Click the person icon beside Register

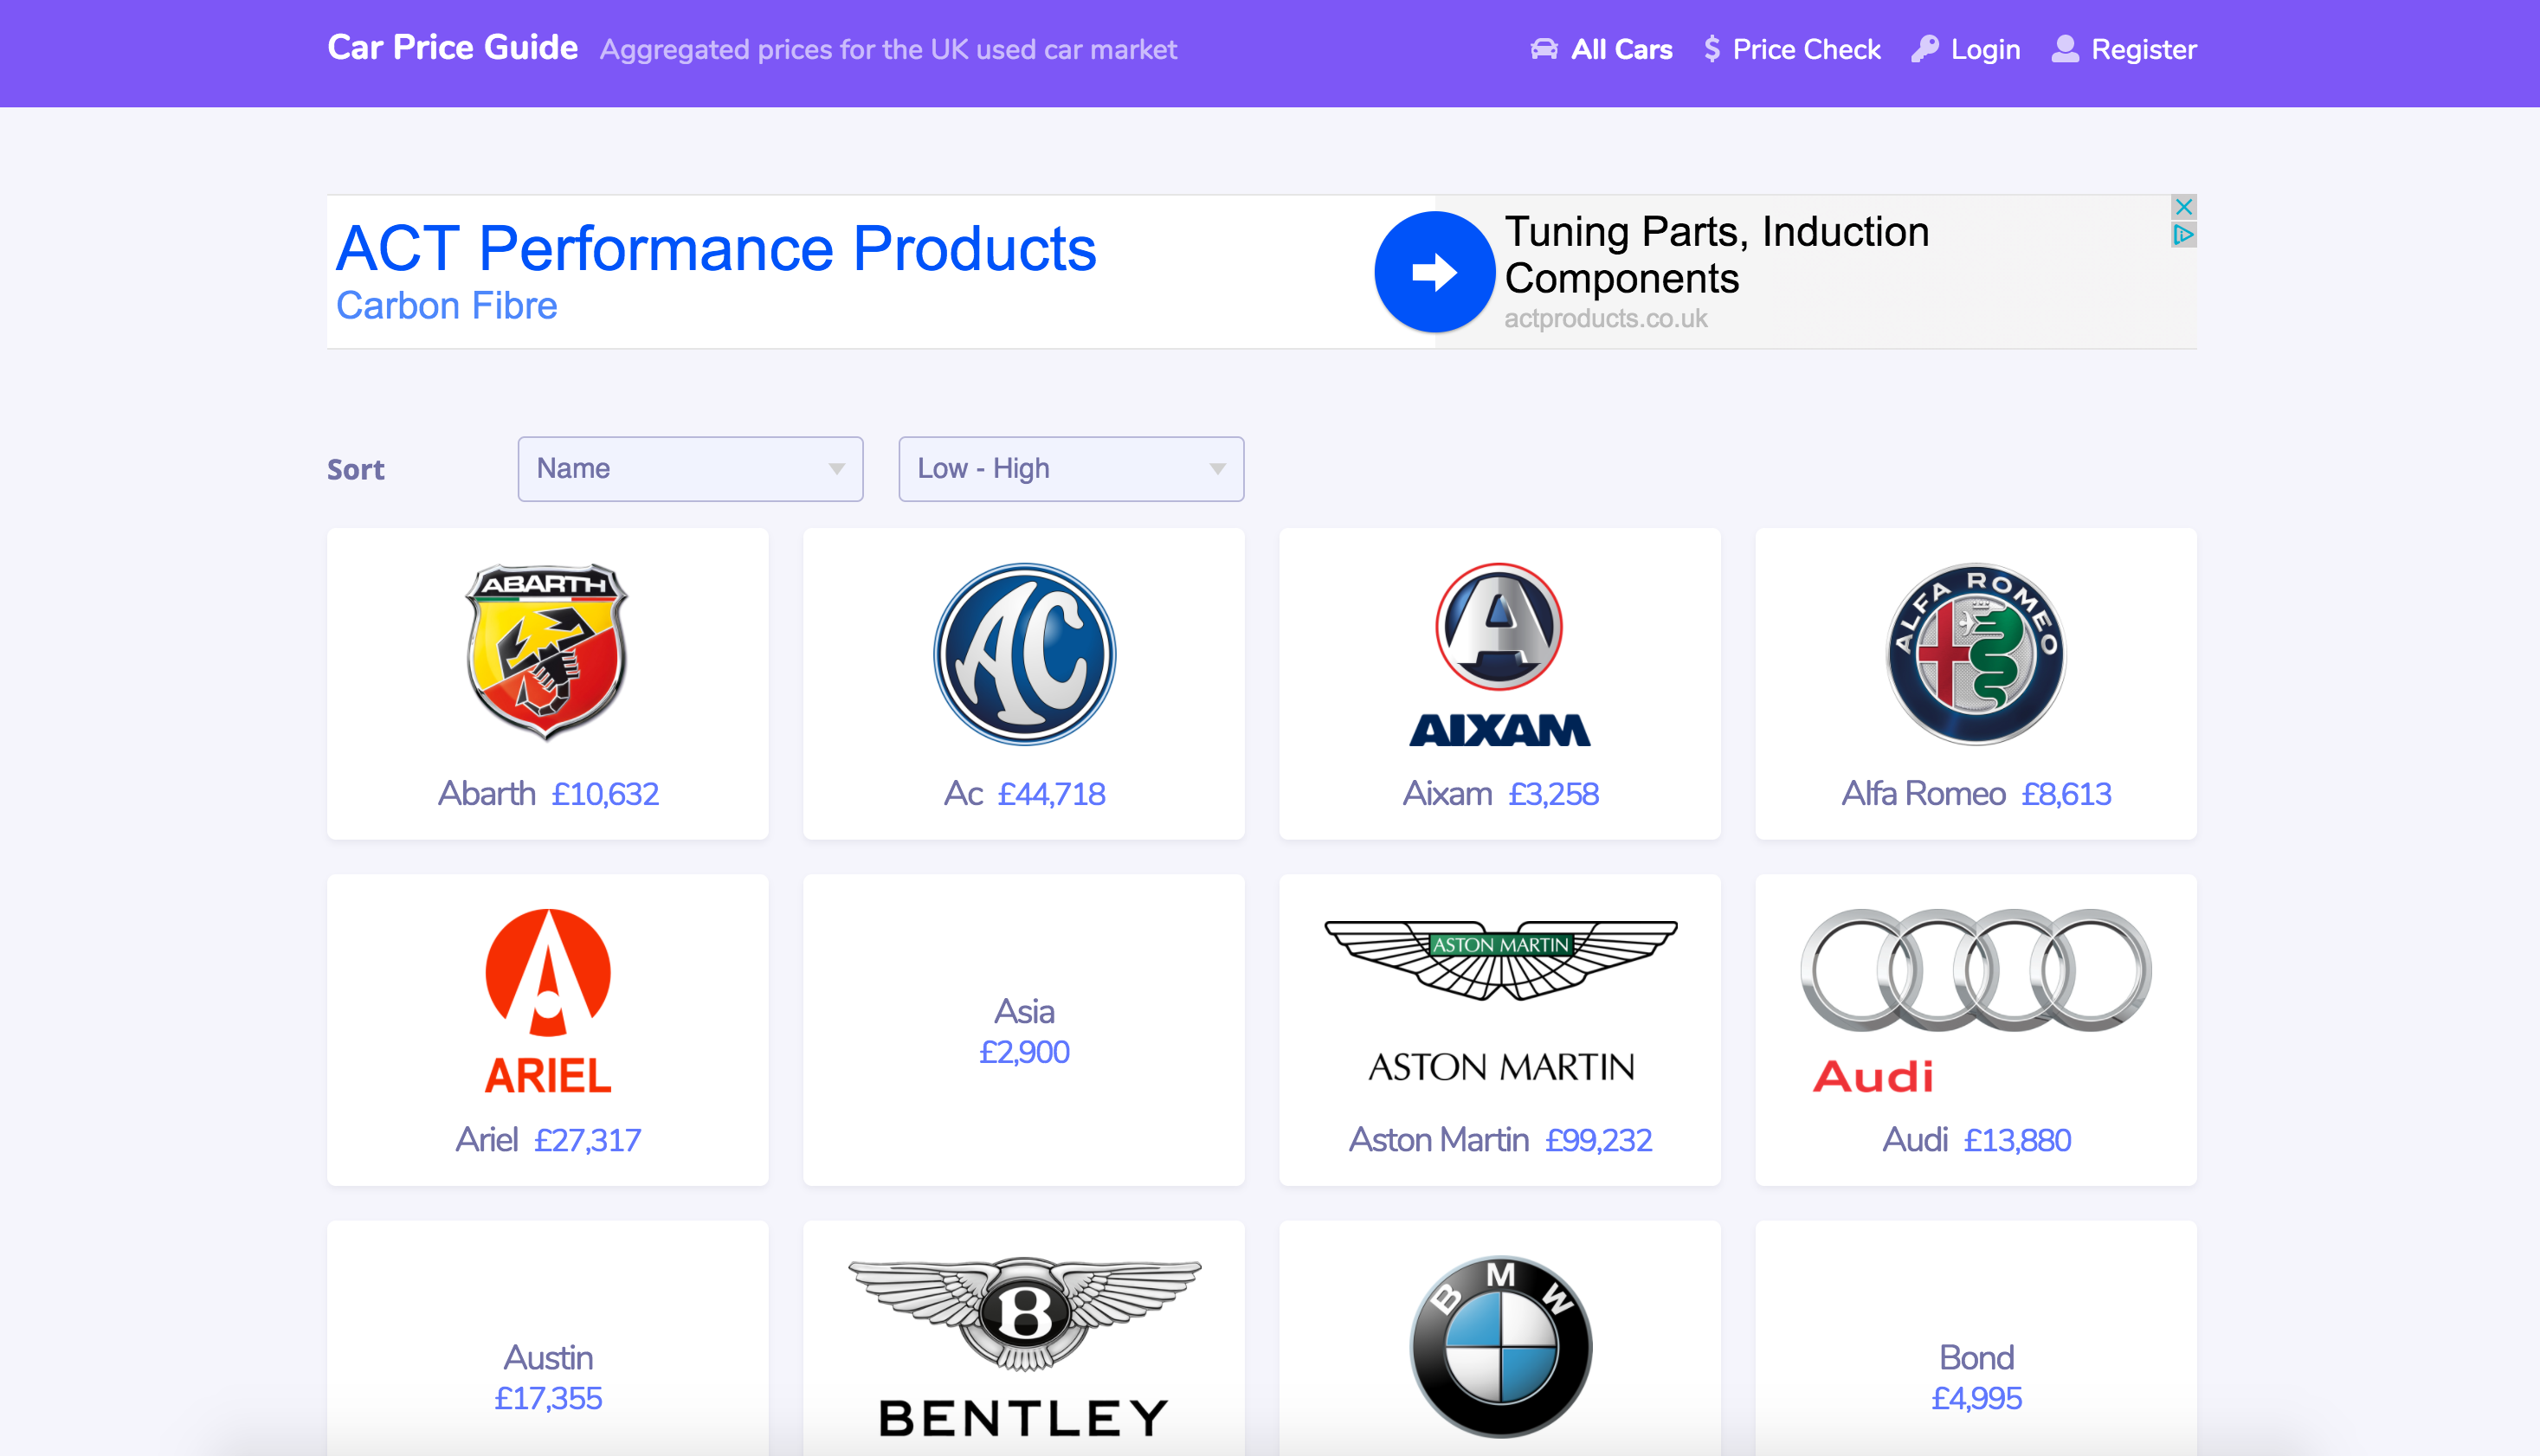pos(2064,48)
